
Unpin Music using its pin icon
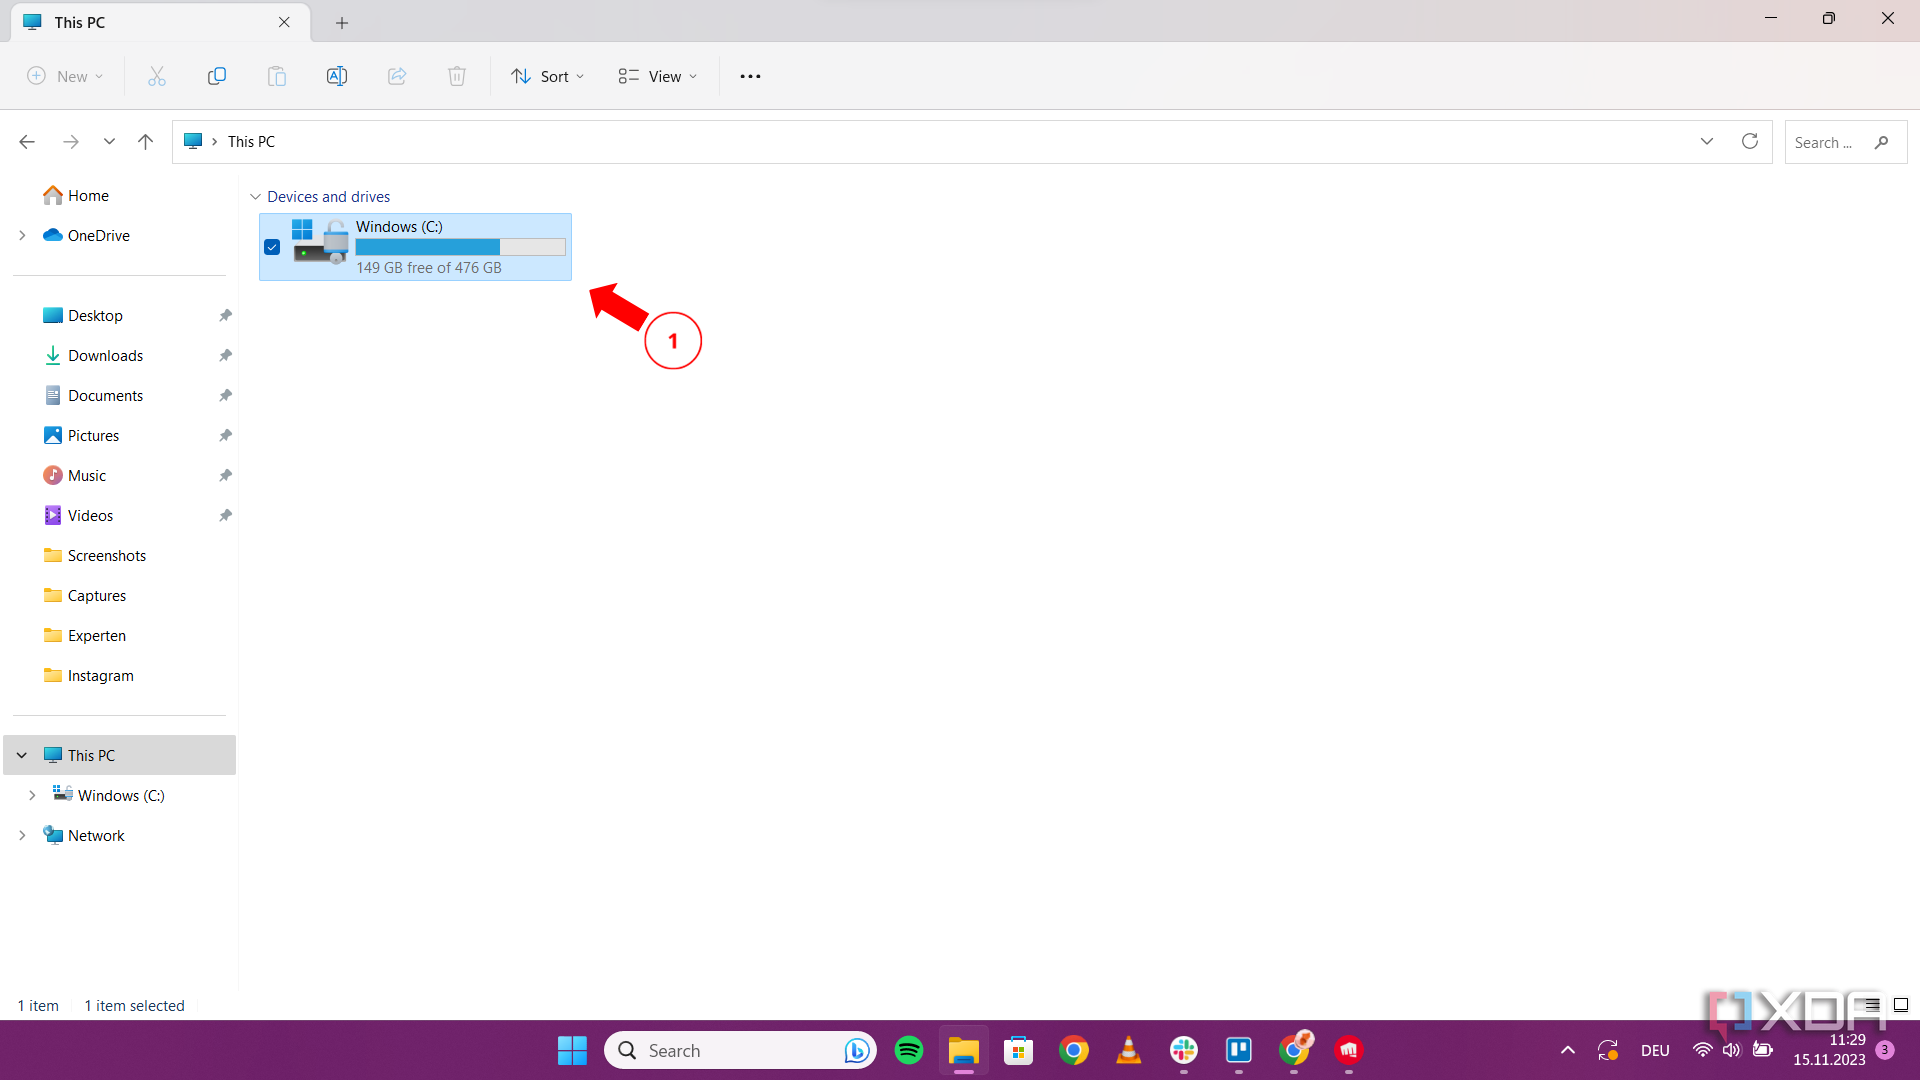pos(225,475)
